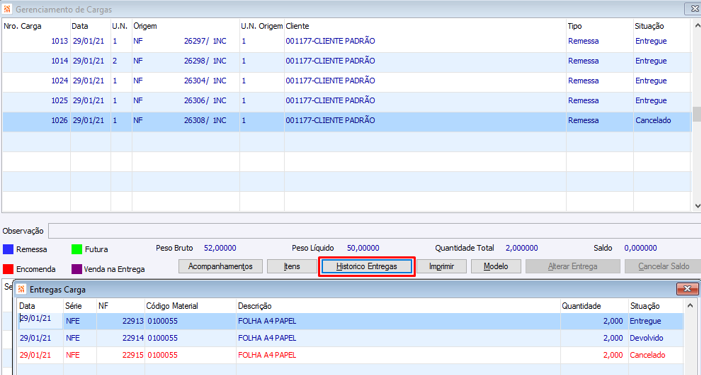Click origin number 26306/ 1NC
701x375 pixels.
click(205, 101)
